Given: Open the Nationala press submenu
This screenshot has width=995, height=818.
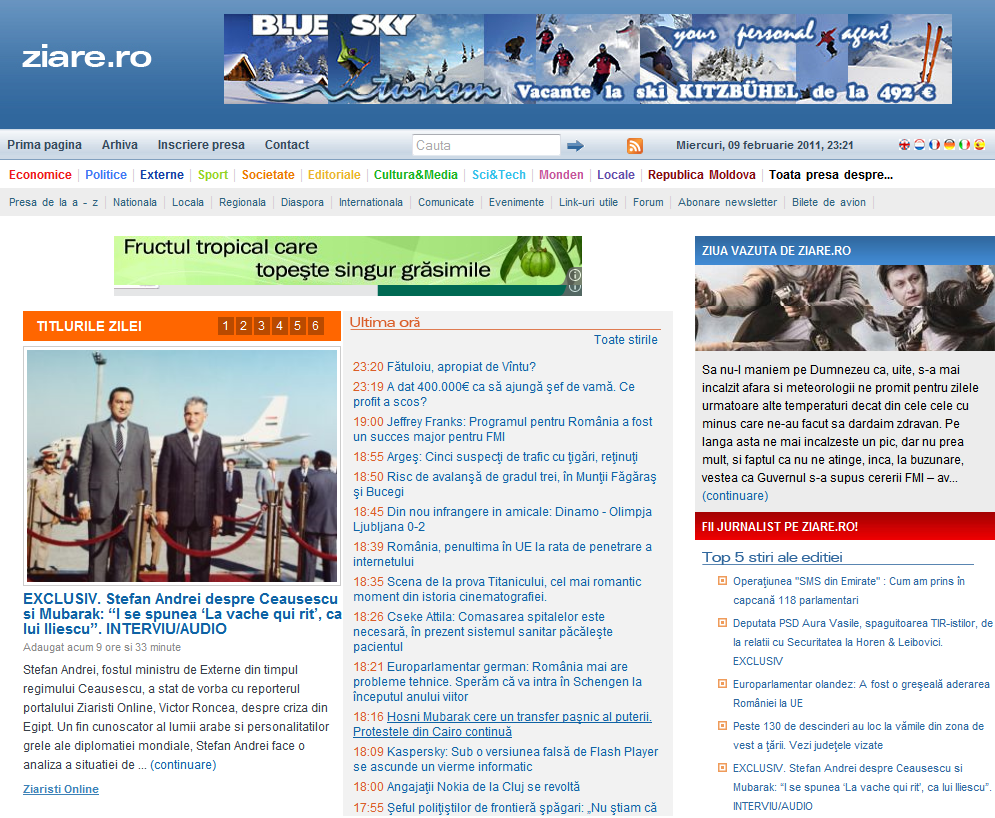Looking at the screenshot, I should (x=135, y=202).
